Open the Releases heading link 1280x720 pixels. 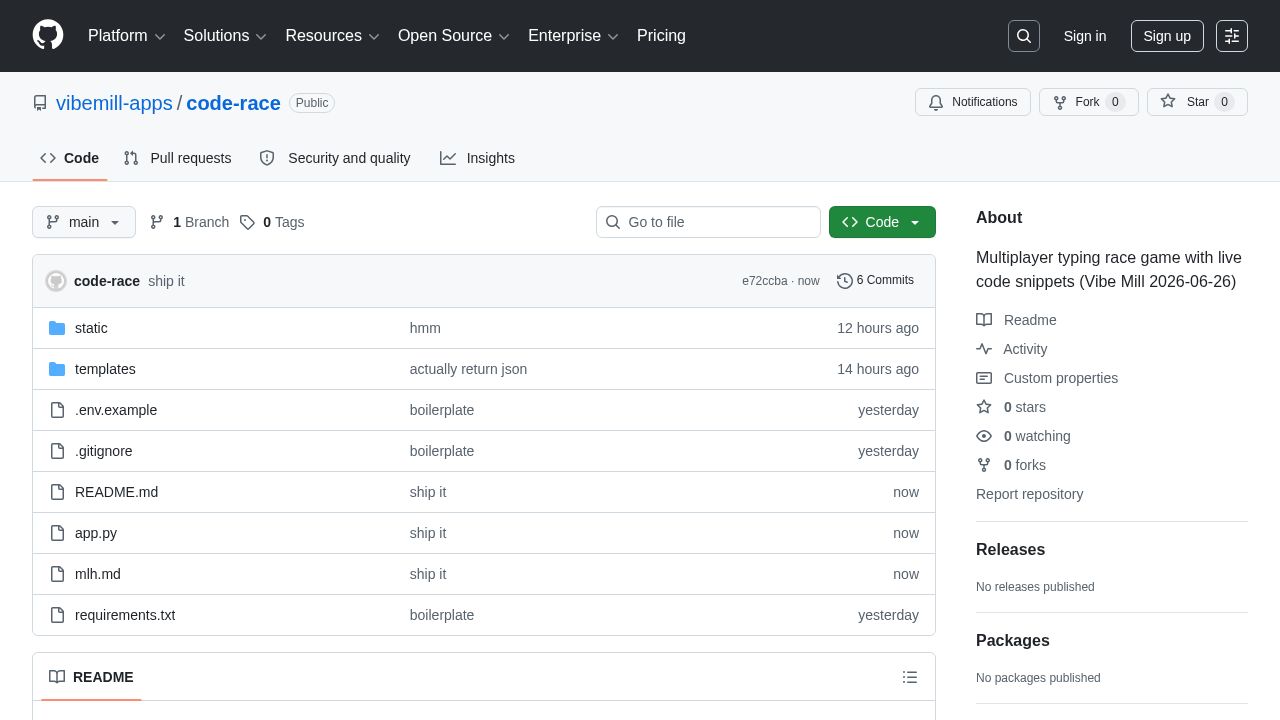pyautogui.click(x=1010, y=550)
